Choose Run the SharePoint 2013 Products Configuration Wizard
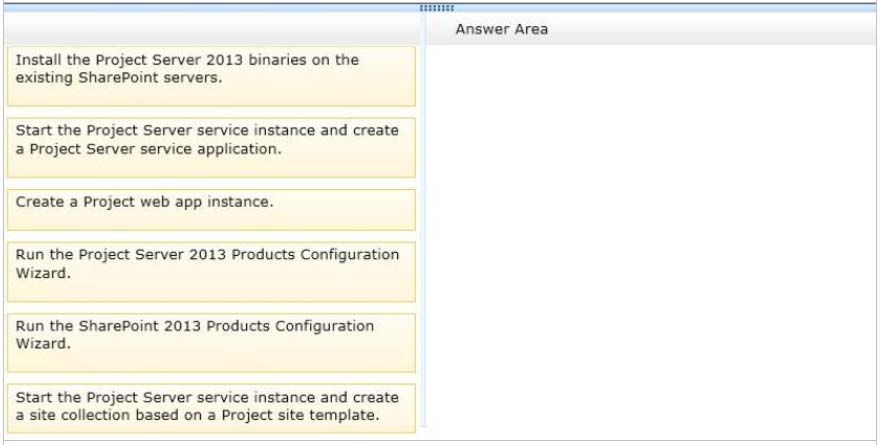This screenshot has width=881, height=445. (x=211, y=343)
